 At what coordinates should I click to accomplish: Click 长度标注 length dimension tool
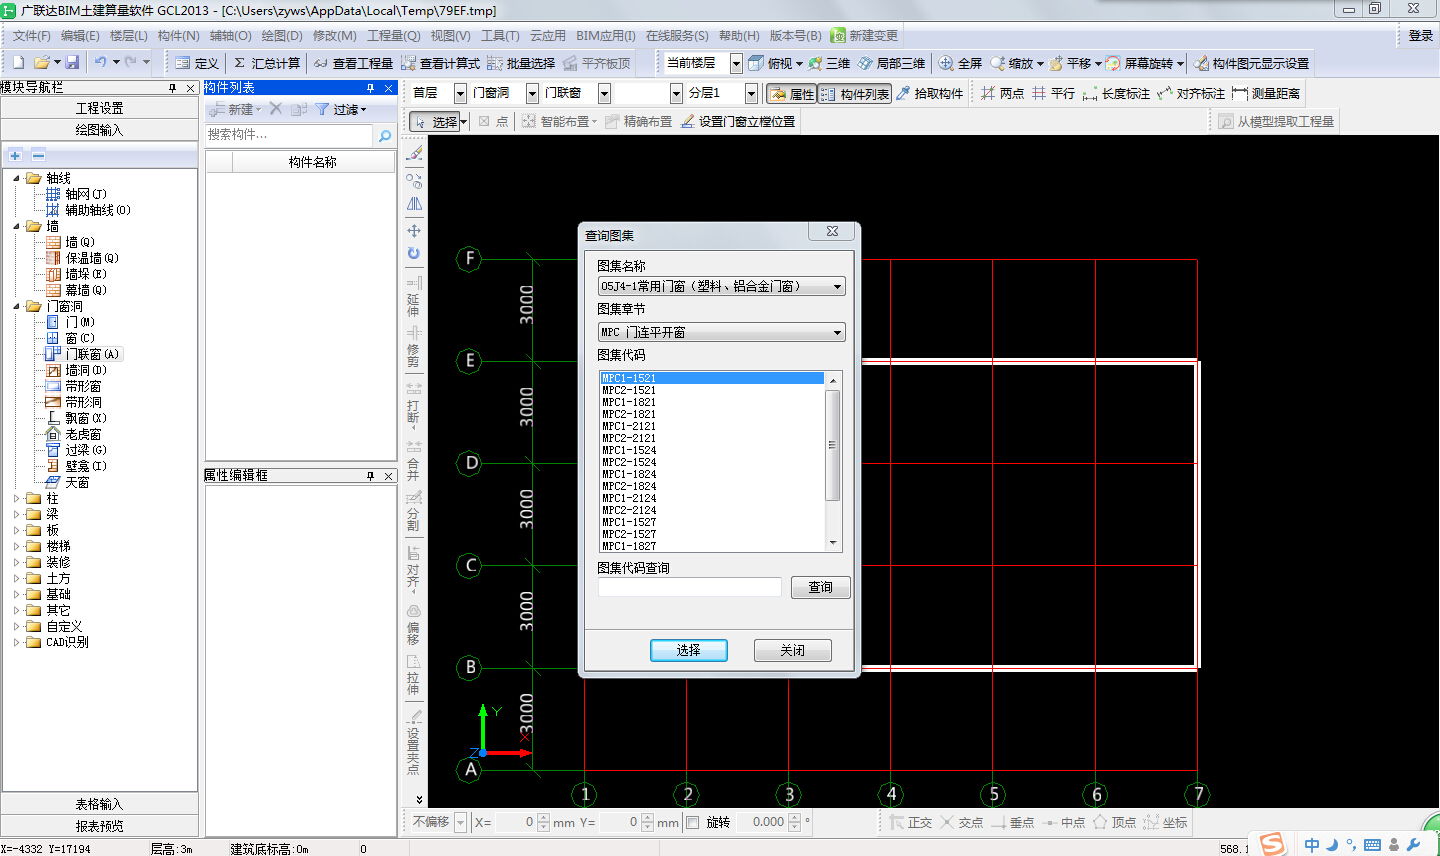coord(1116,93)
